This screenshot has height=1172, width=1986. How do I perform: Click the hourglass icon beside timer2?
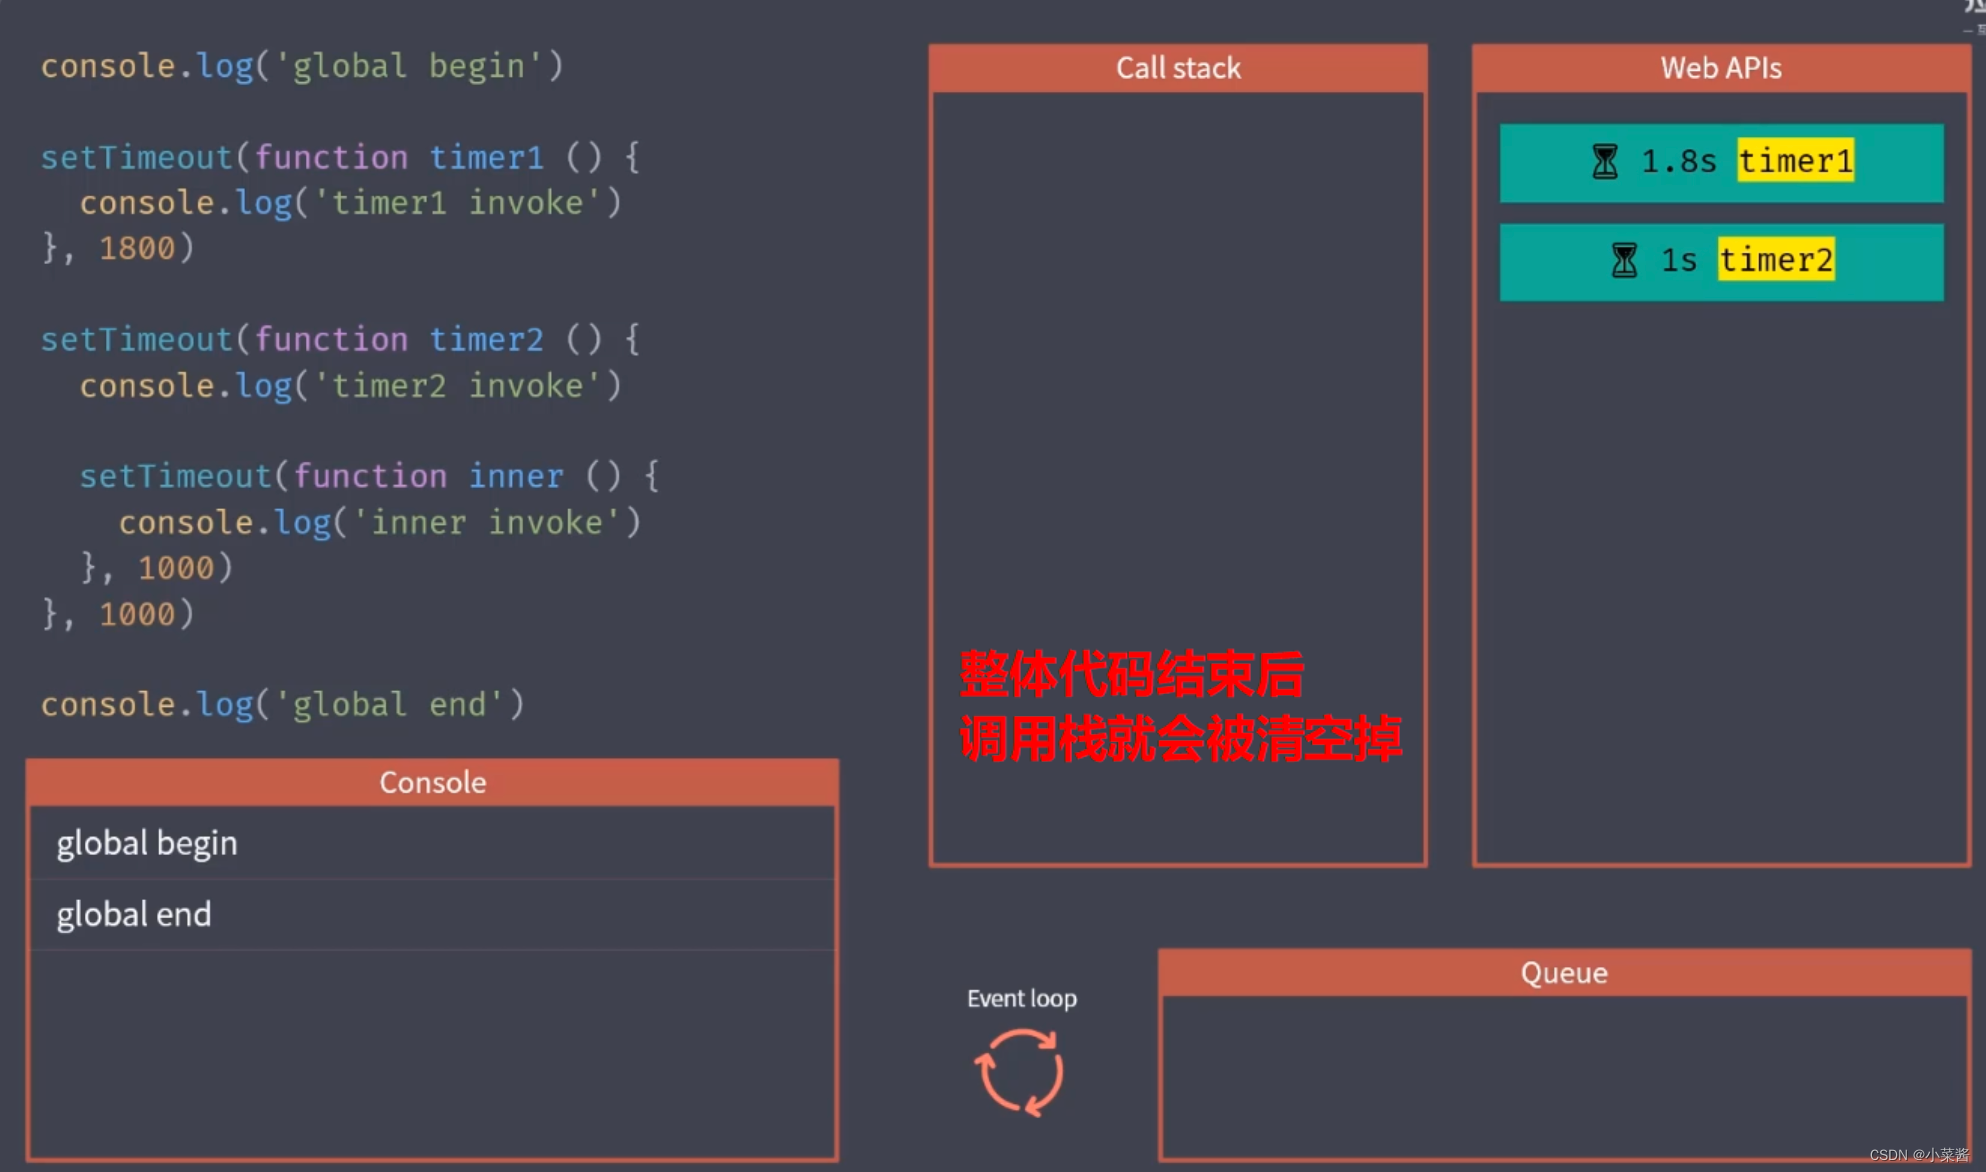point(1624,260)
